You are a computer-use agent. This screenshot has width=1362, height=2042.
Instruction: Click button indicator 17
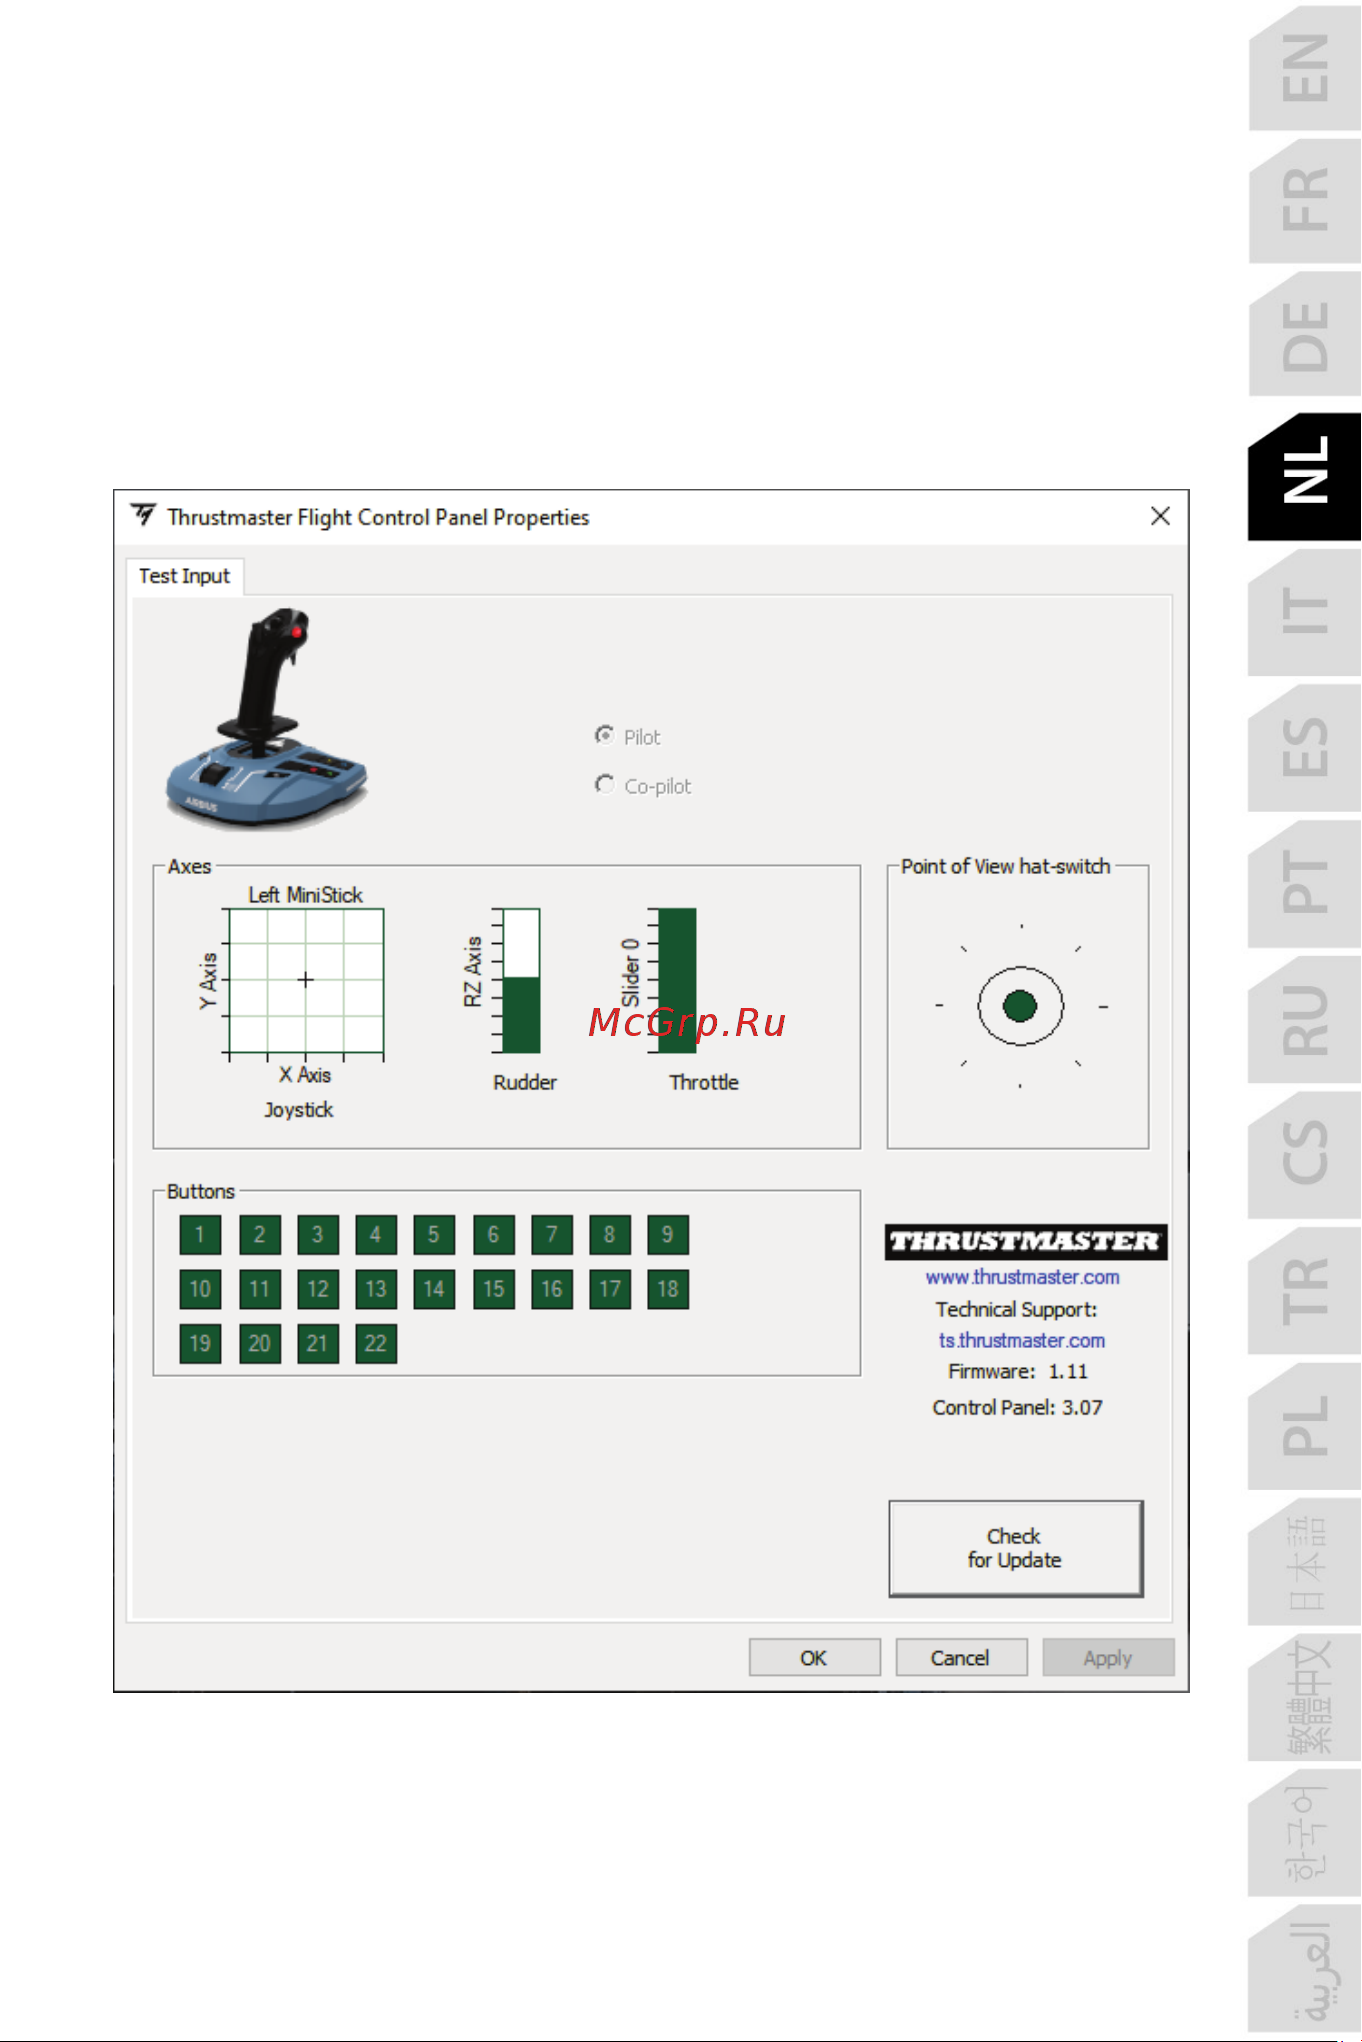click(x=609, y=1289)
